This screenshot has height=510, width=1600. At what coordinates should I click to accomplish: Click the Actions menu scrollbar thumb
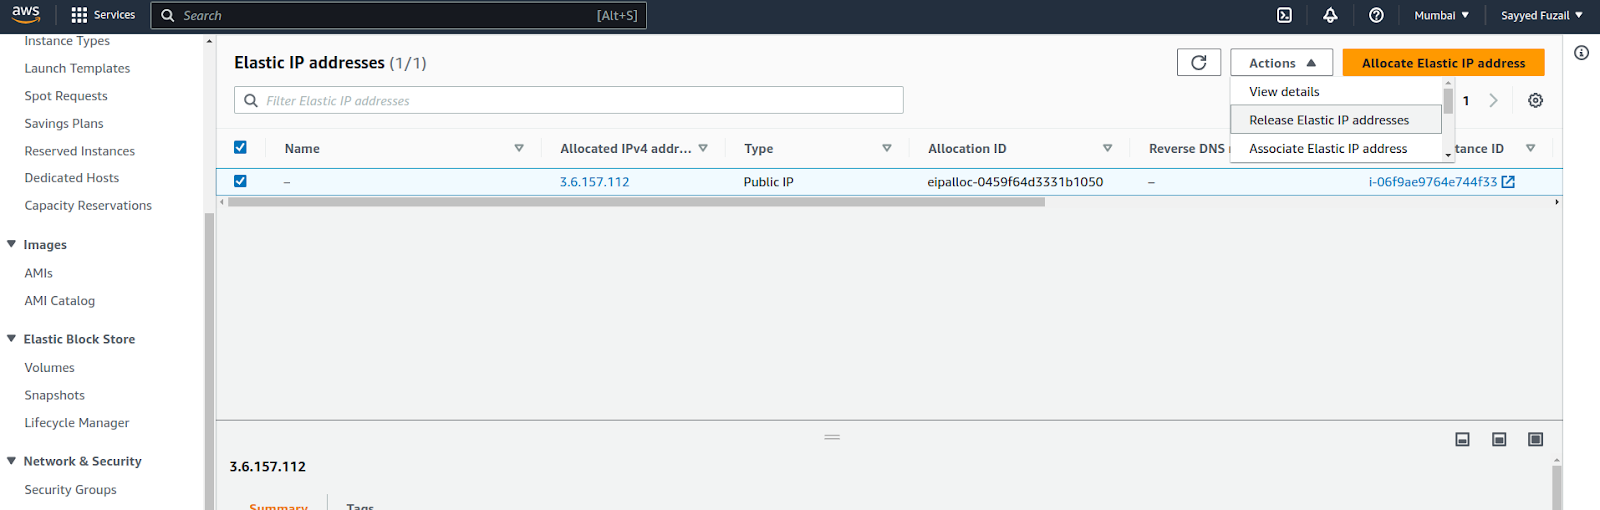click(1448, 101)
